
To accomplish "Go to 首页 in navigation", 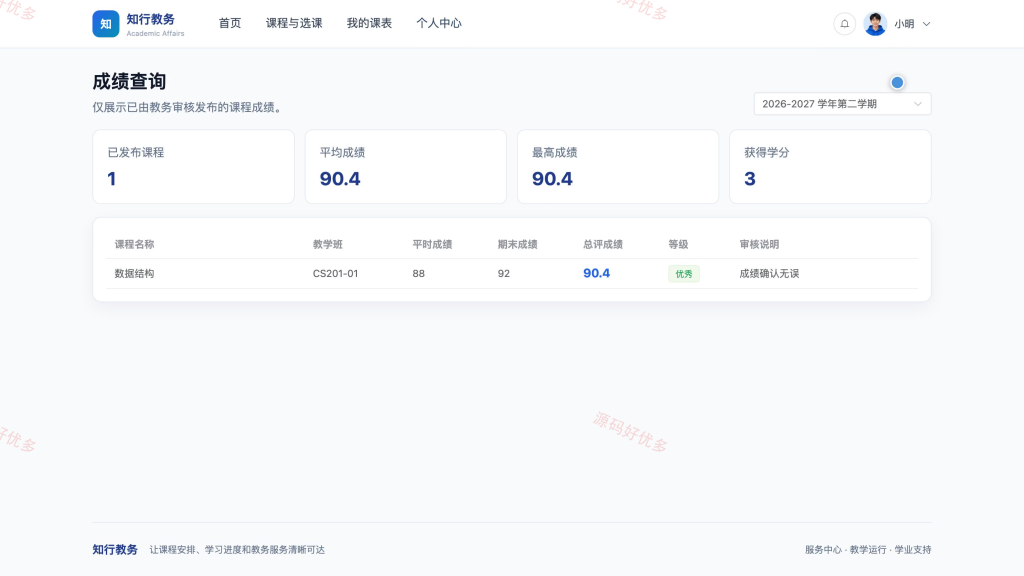I will click(x=230, y=24).
